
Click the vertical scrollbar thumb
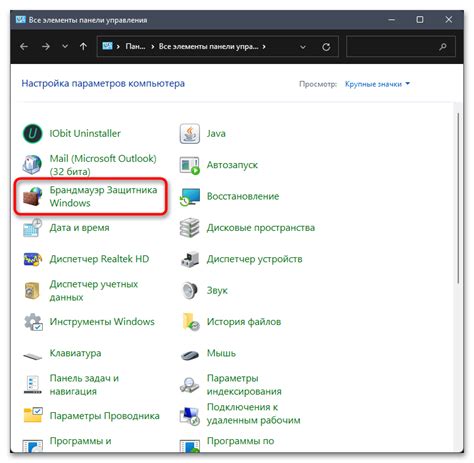coord(458,198)
